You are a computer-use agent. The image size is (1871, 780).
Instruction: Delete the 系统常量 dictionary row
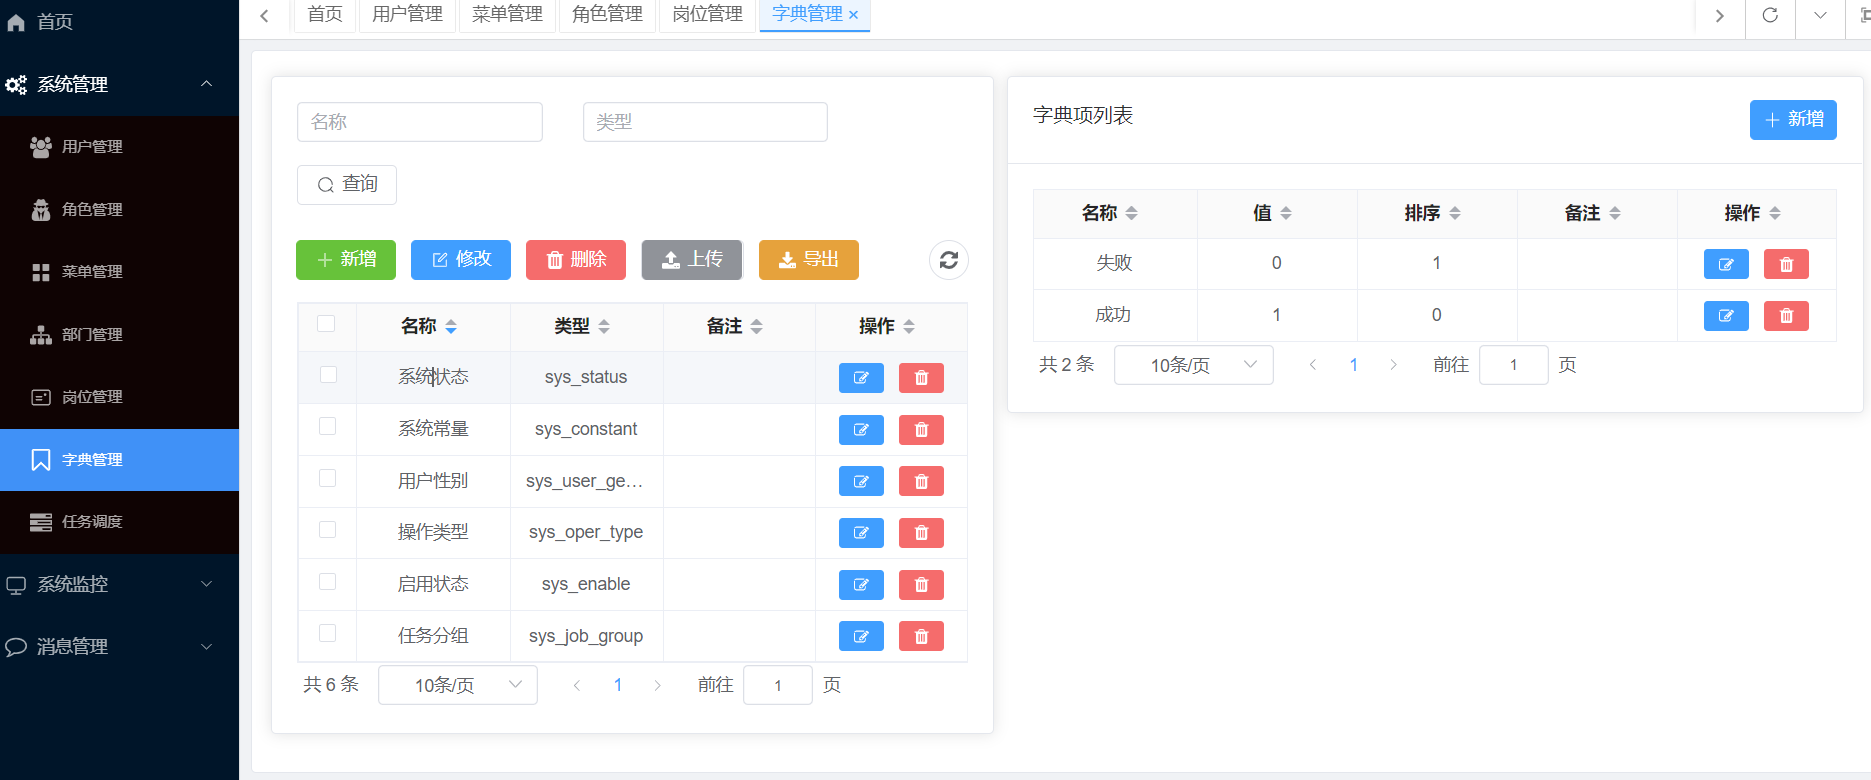click(921, 430)
